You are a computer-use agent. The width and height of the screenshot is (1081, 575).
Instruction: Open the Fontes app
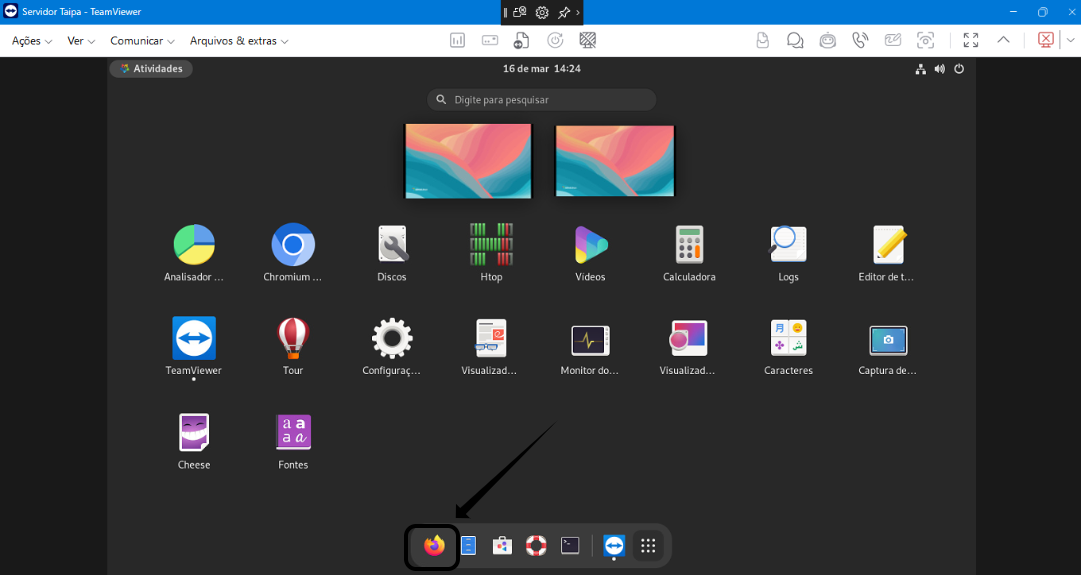pyautogui.click(x=293, y=432)
